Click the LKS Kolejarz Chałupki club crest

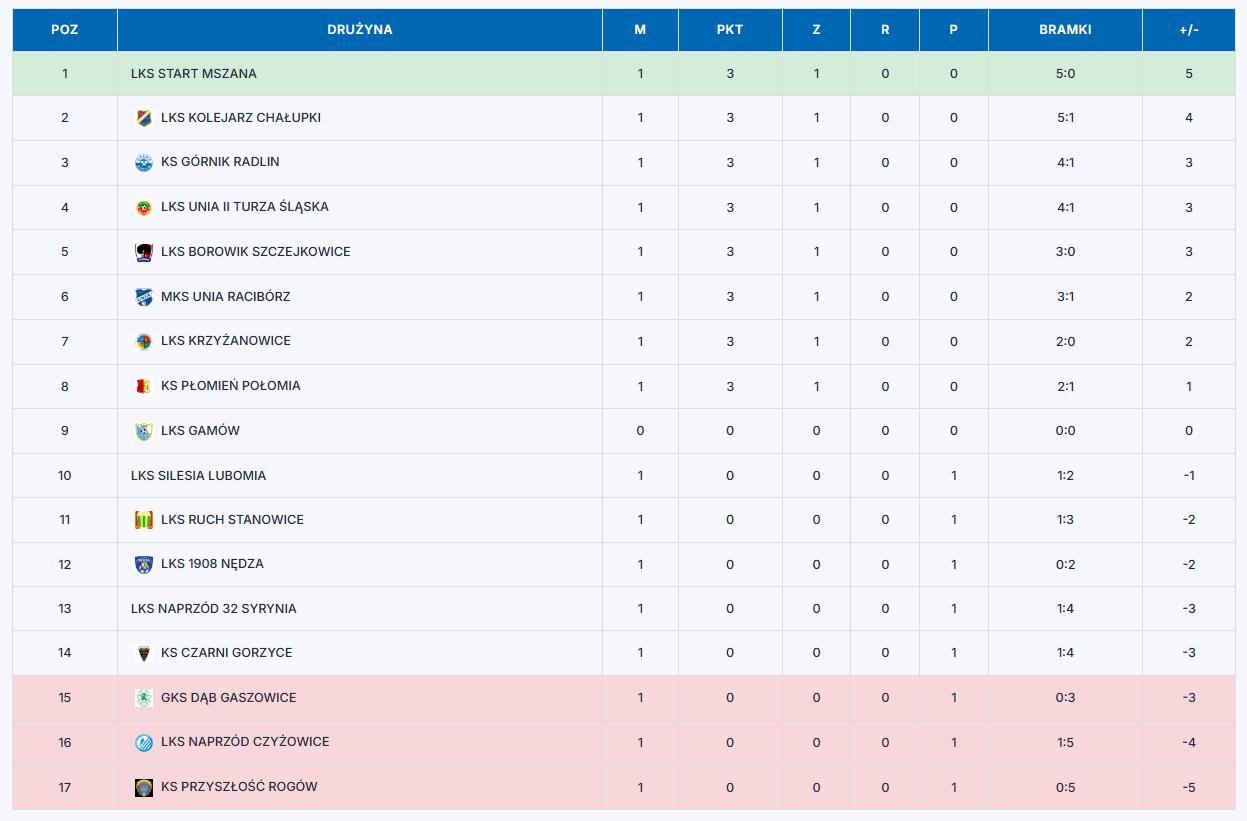click(x=144, y=118)
